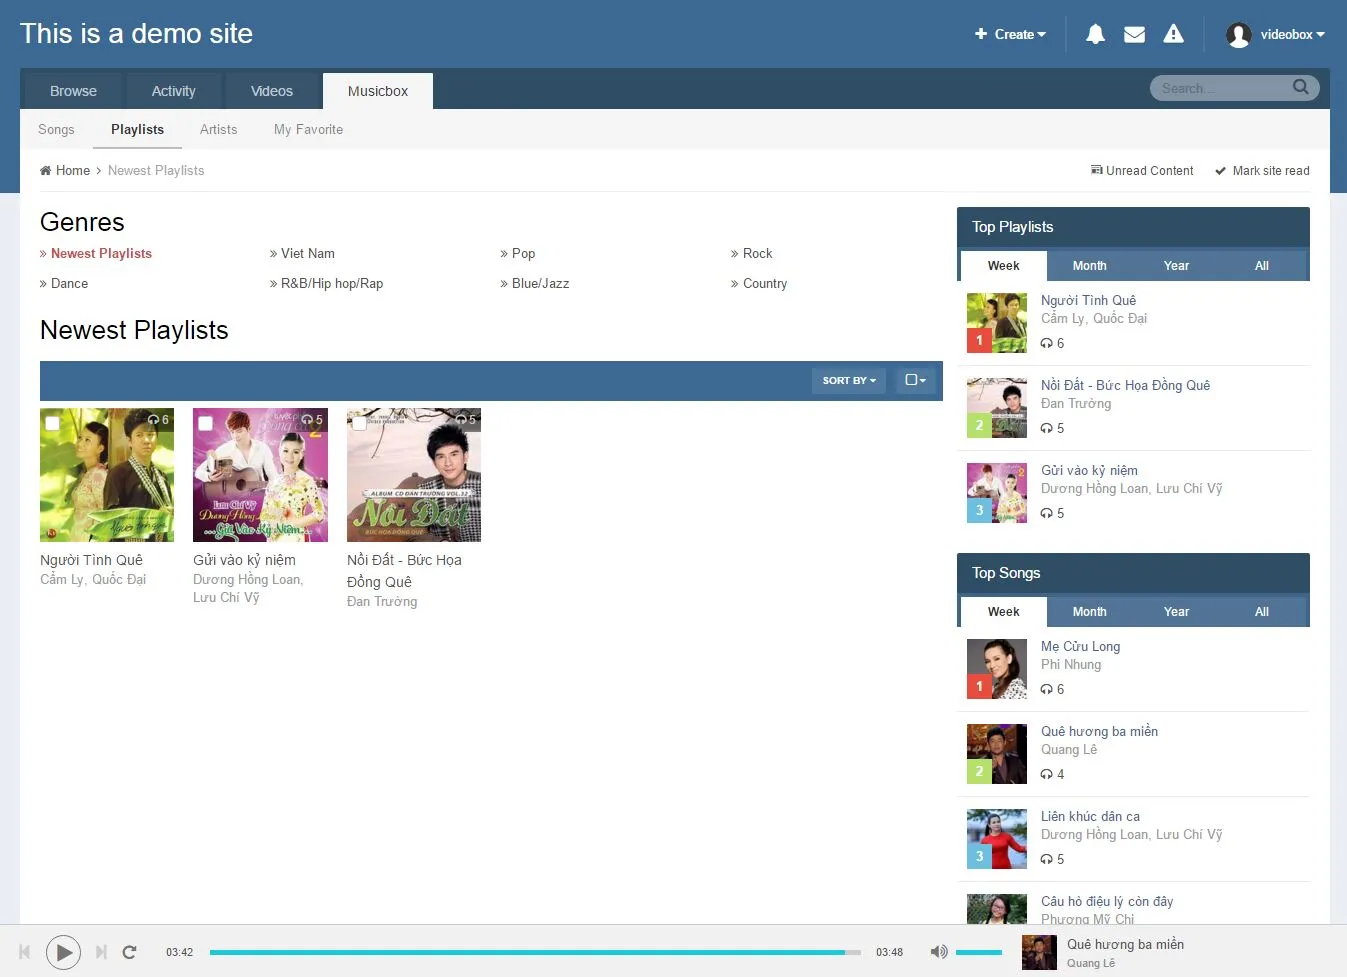Skip to the next track
This screenshot has height=977, width=1347.
(x=101, y=952)
